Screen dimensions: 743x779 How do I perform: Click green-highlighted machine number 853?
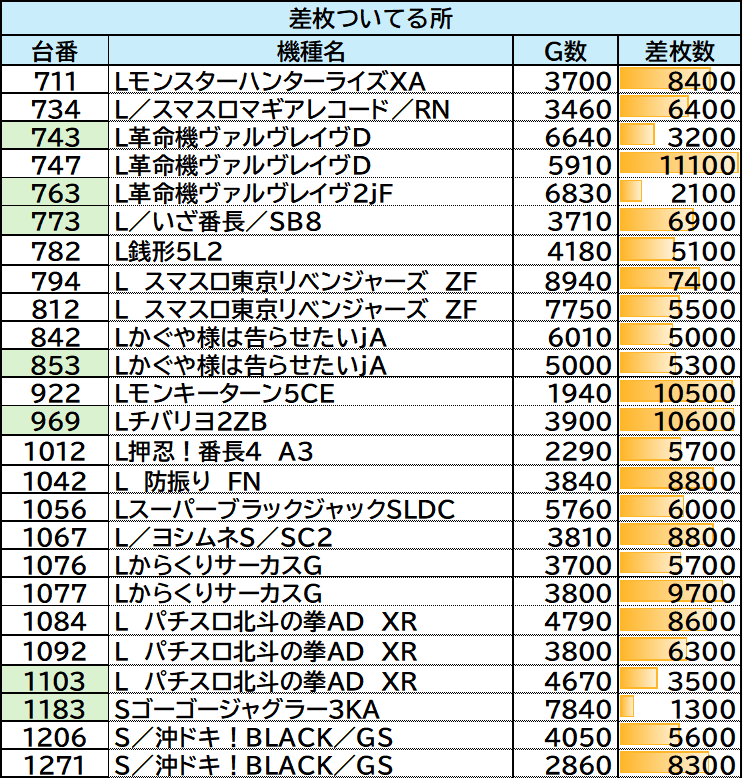point(55,364)
